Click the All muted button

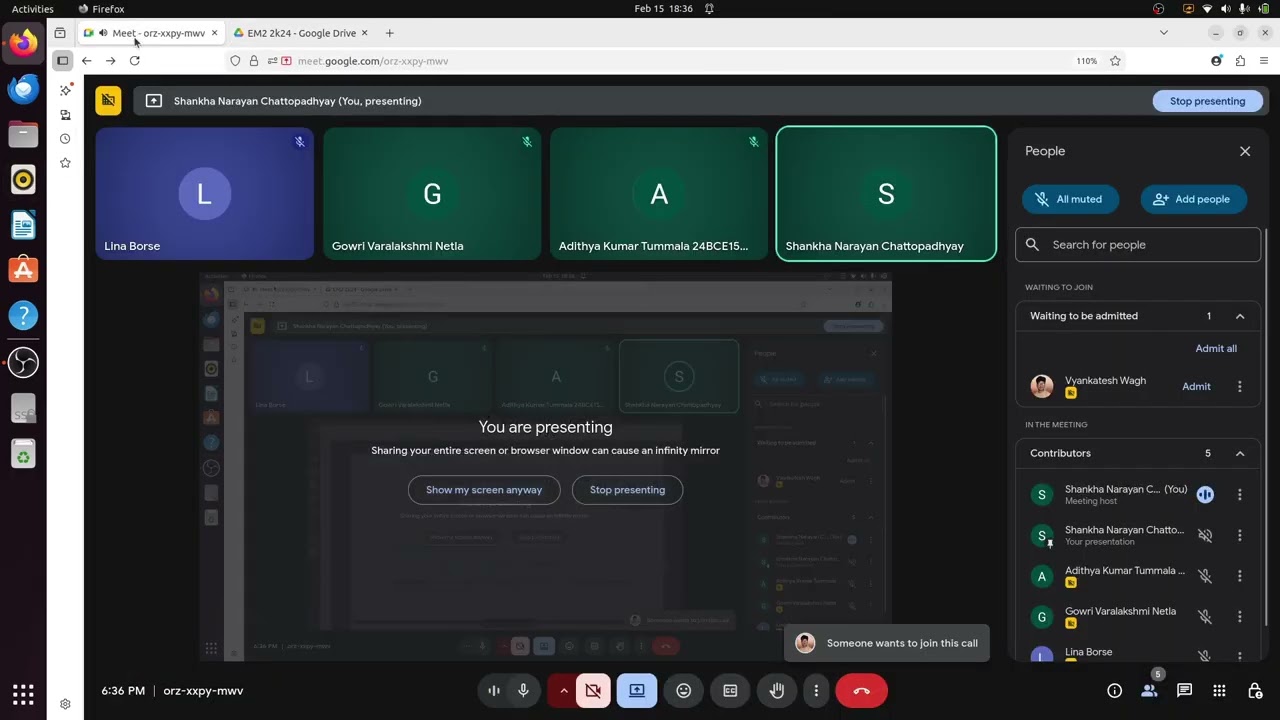click(x=1070, y=199)
